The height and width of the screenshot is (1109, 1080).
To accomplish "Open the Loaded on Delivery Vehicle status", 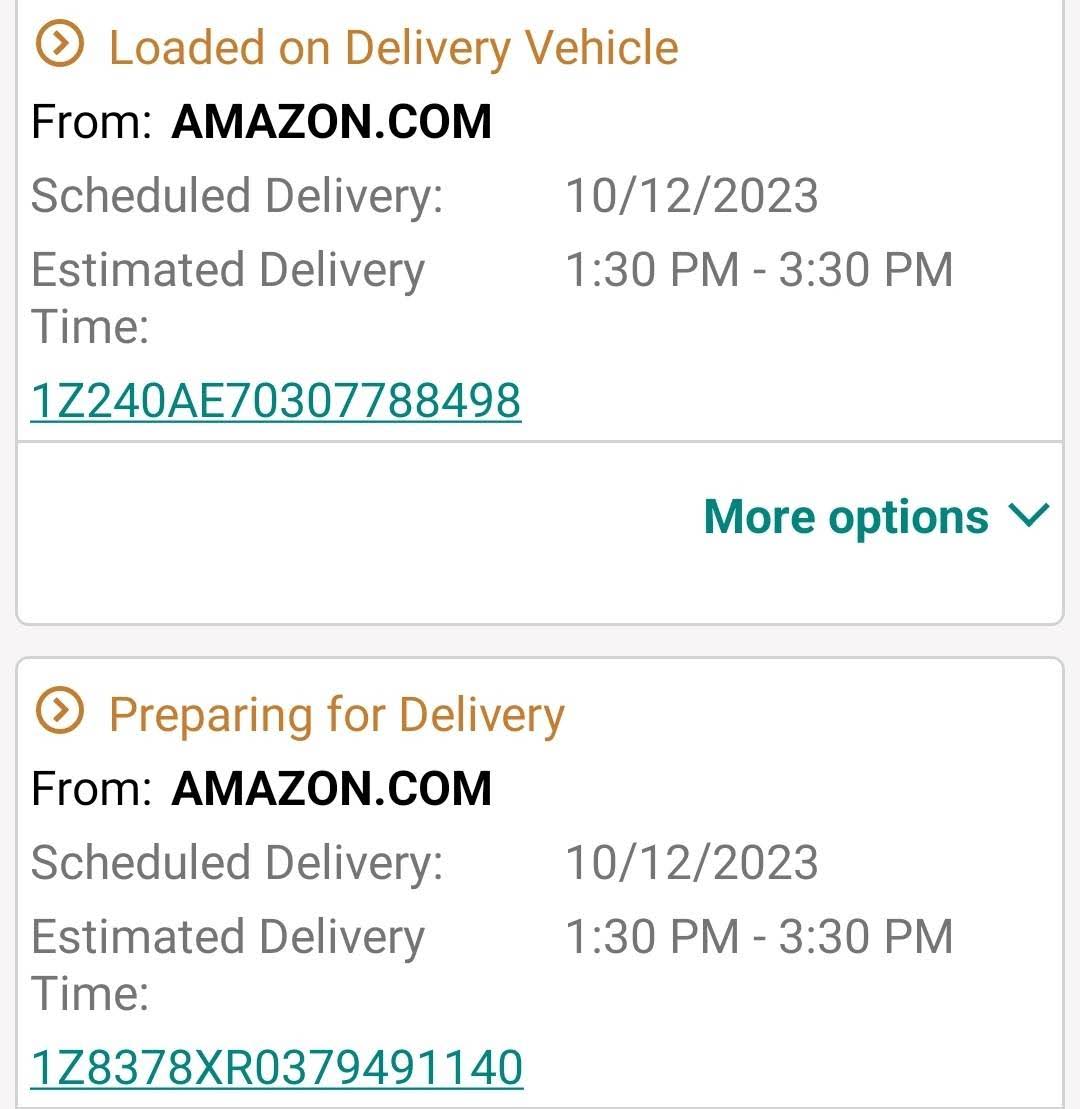I will [x=394, y=47].
